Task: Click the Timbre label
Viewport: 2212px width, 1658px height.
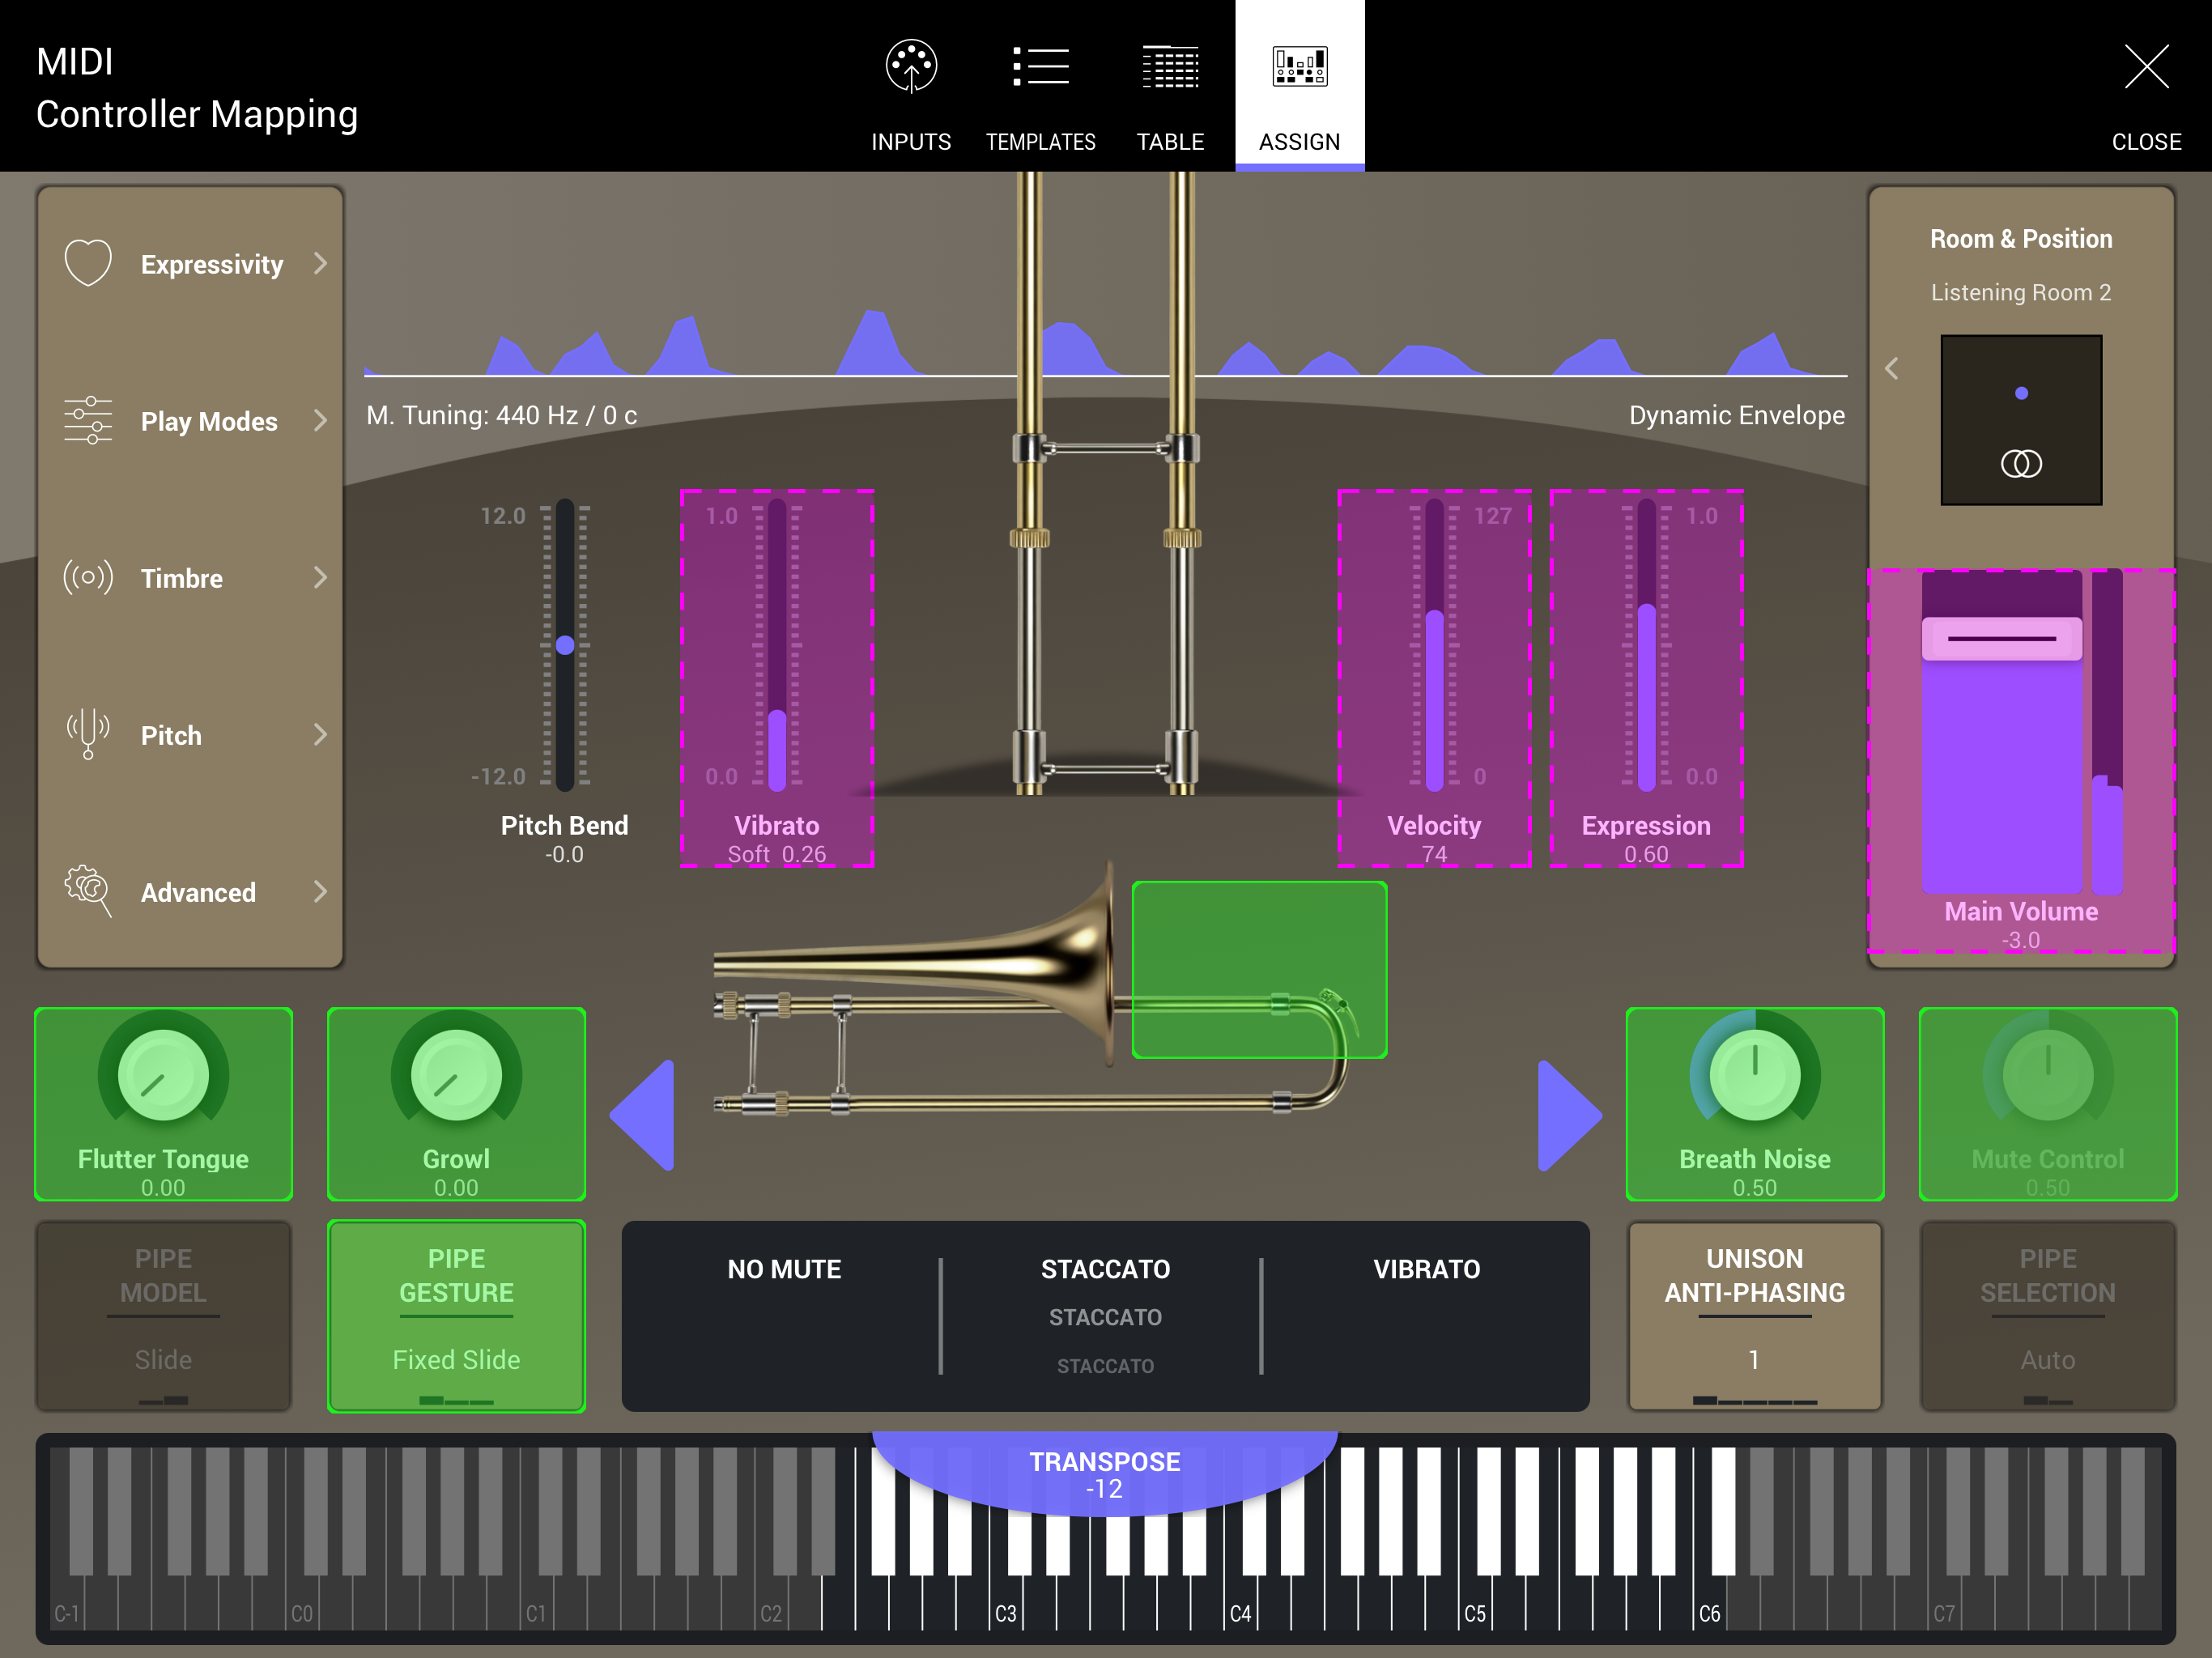Action: pos(182,578)
